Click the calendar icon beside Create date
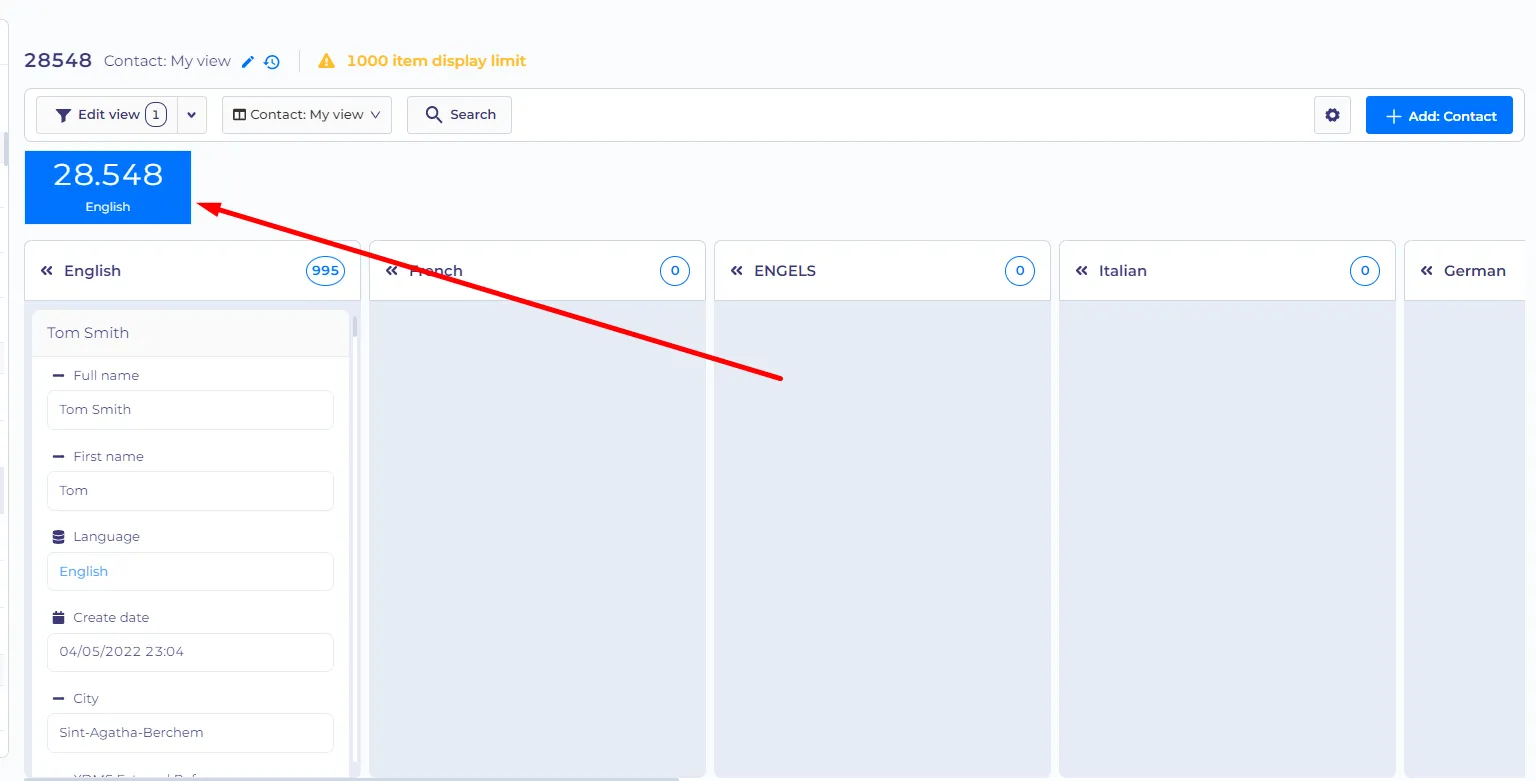 pos(58,618)
